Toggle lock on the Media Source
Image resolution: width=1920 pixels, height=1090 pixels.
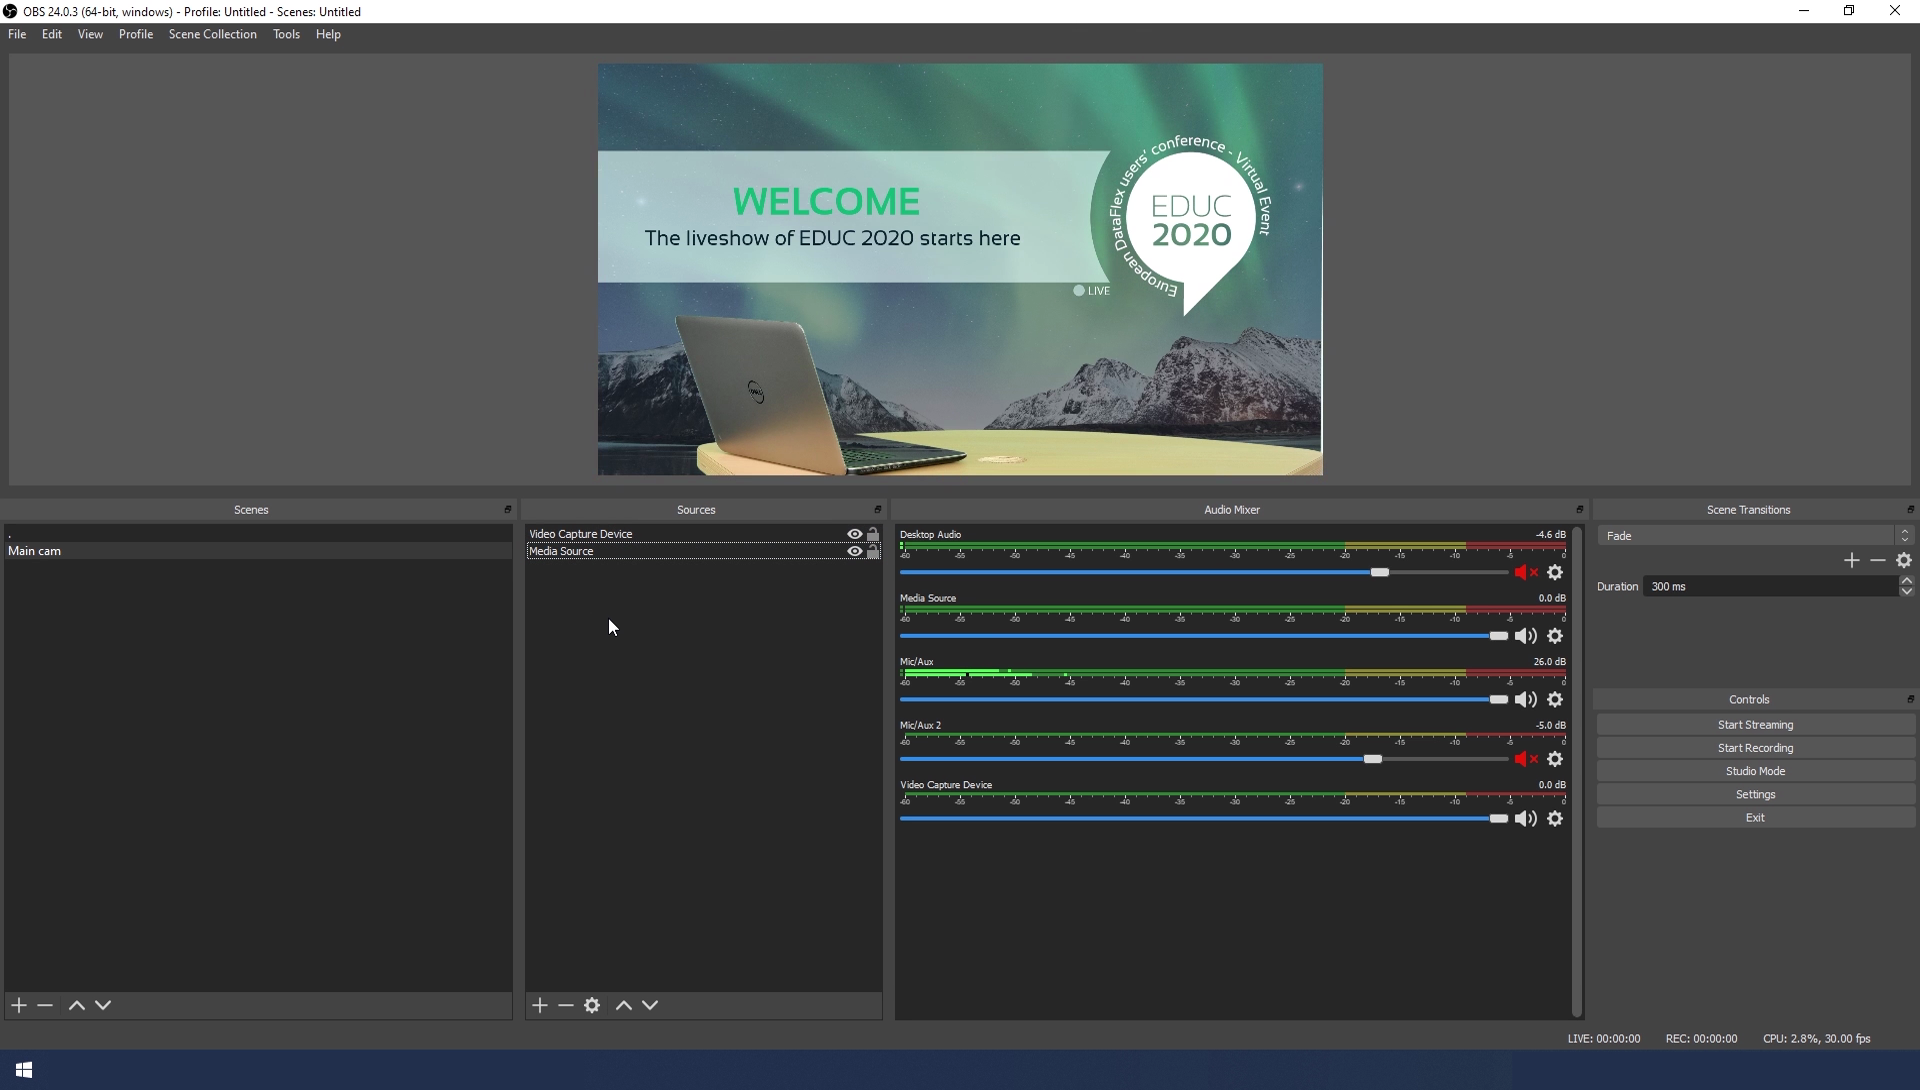pos(873,551)
